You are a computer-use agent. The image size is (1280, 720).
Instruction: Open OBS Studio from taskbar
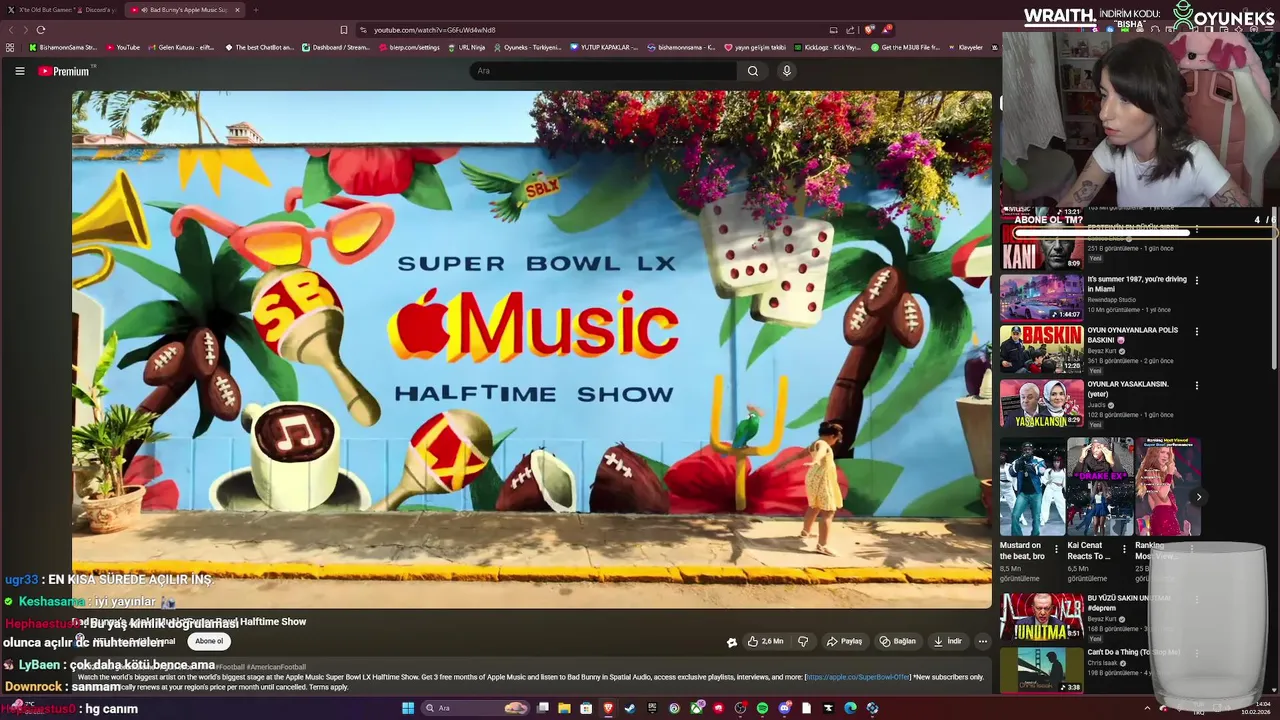tap(740, 708)
